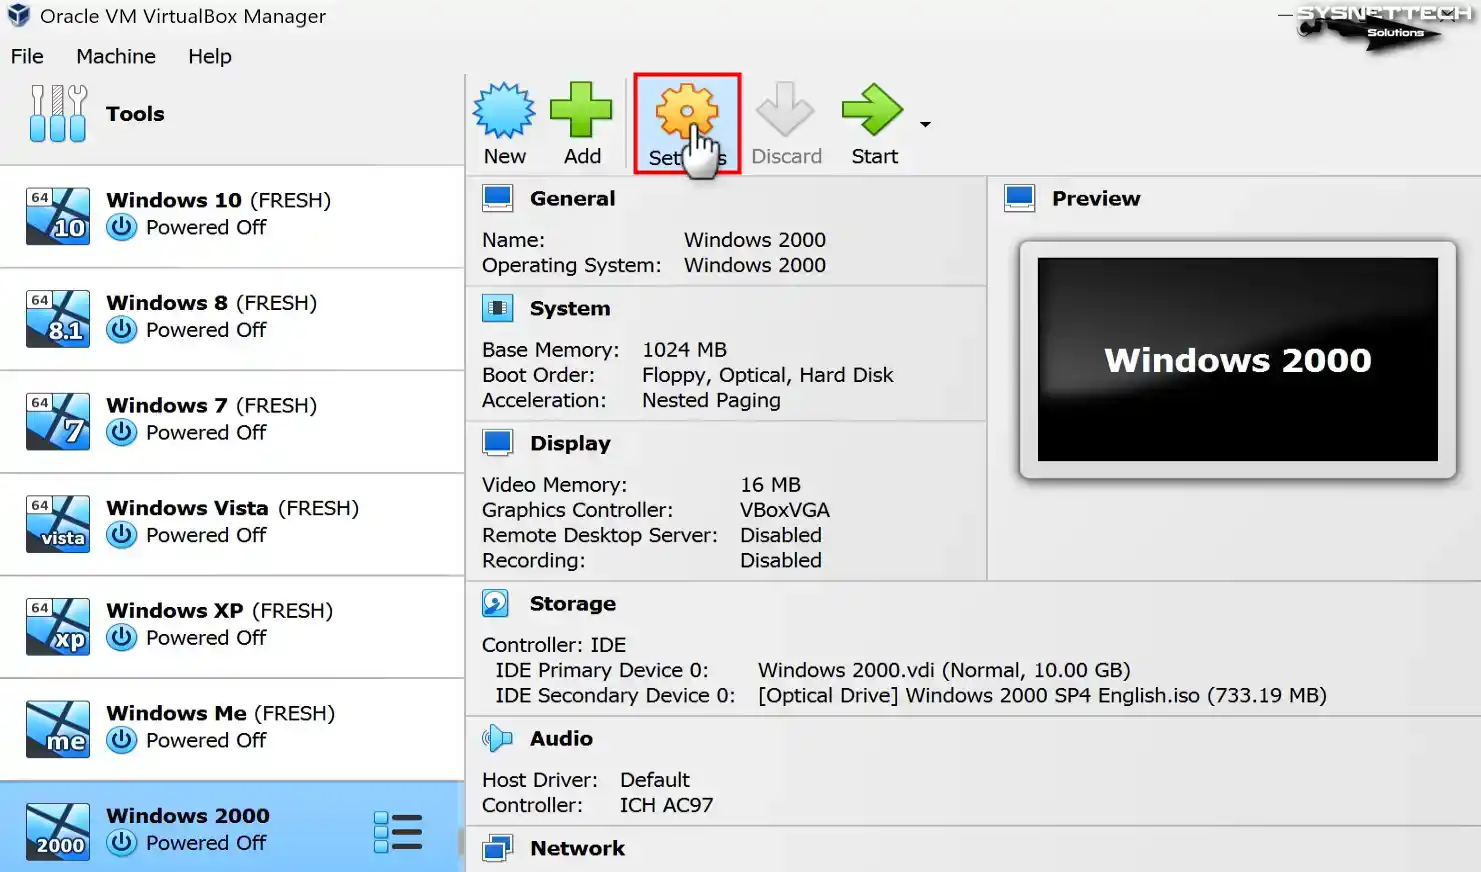
Task: Click the Windows 2000 power state icon
Action: pos(122,843)
